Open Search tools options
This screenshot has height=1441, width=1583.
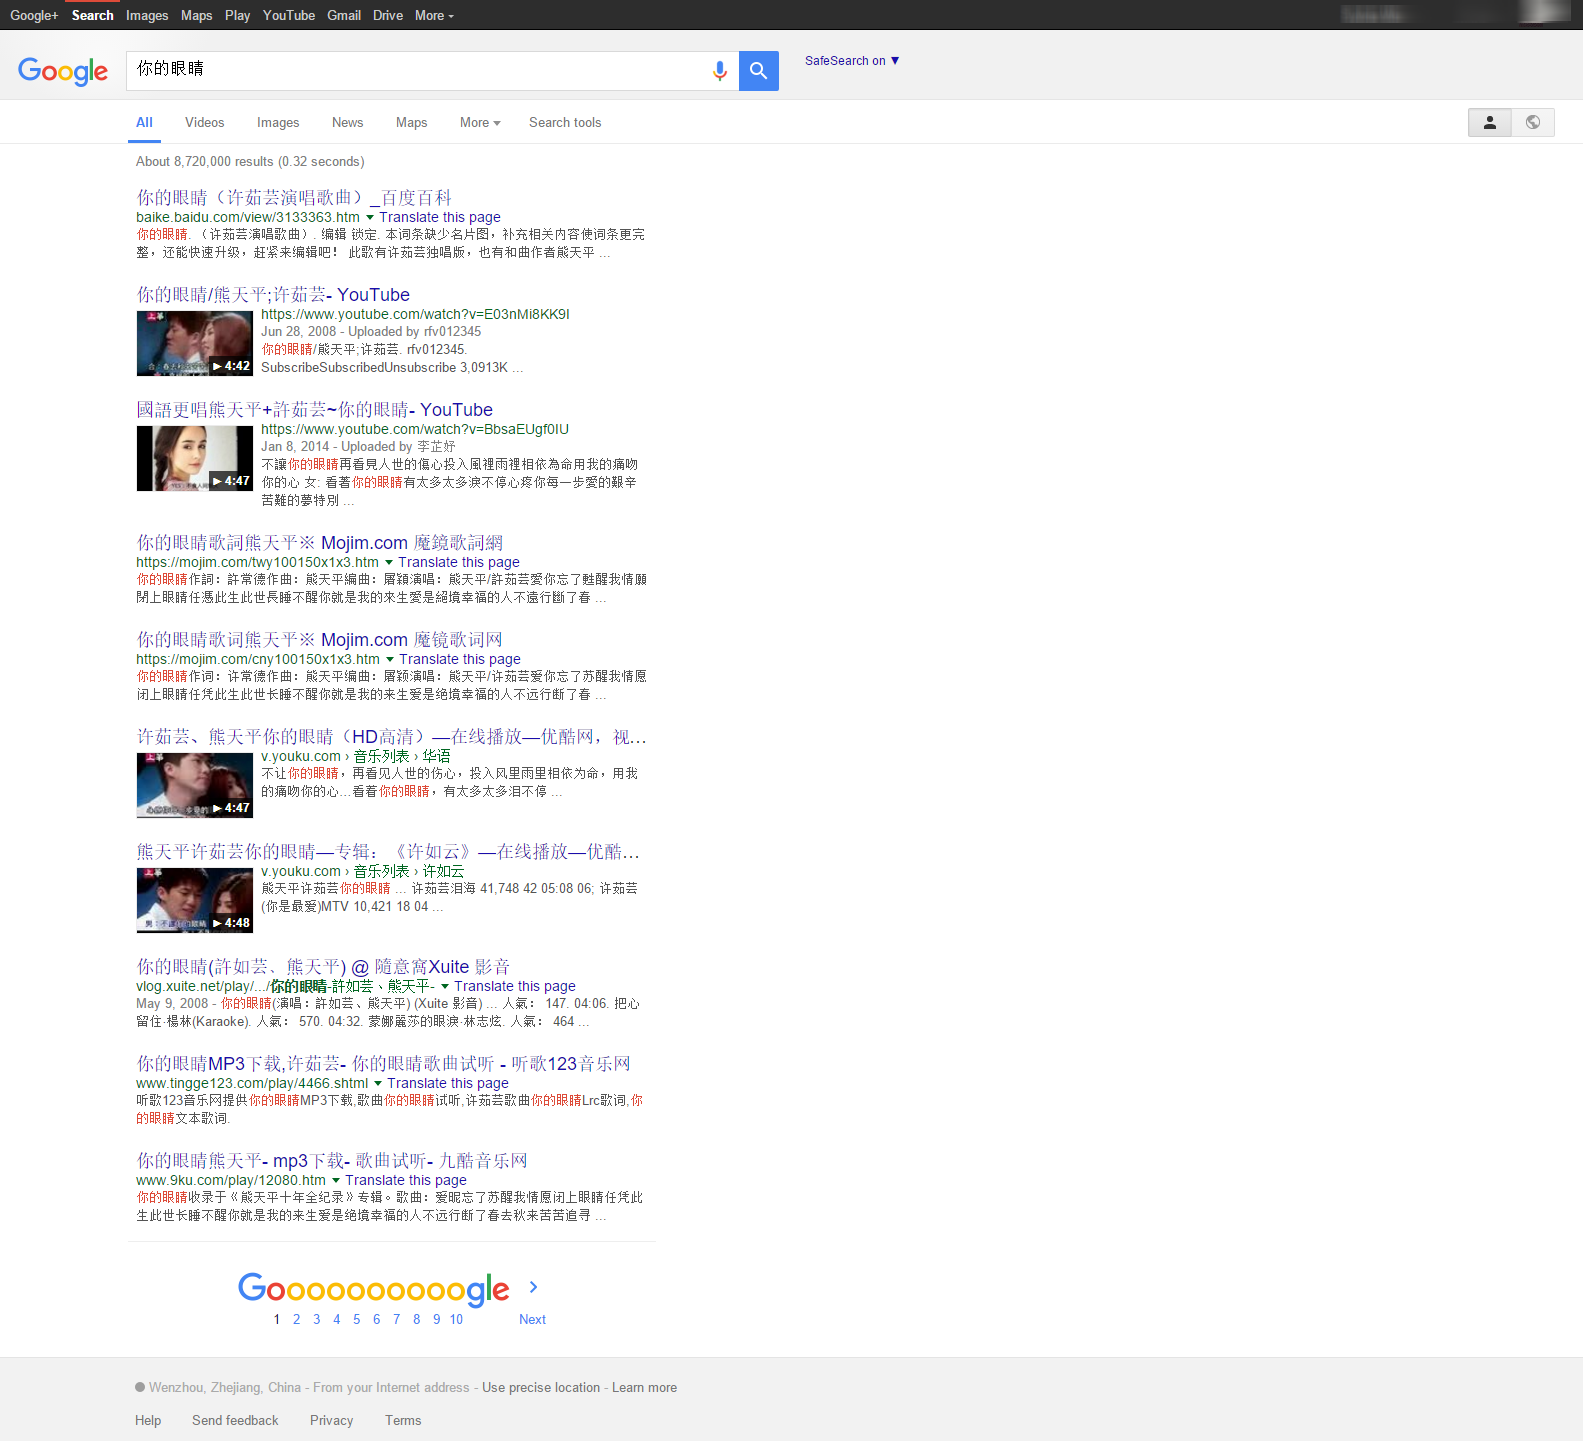(x=565, y=122)
